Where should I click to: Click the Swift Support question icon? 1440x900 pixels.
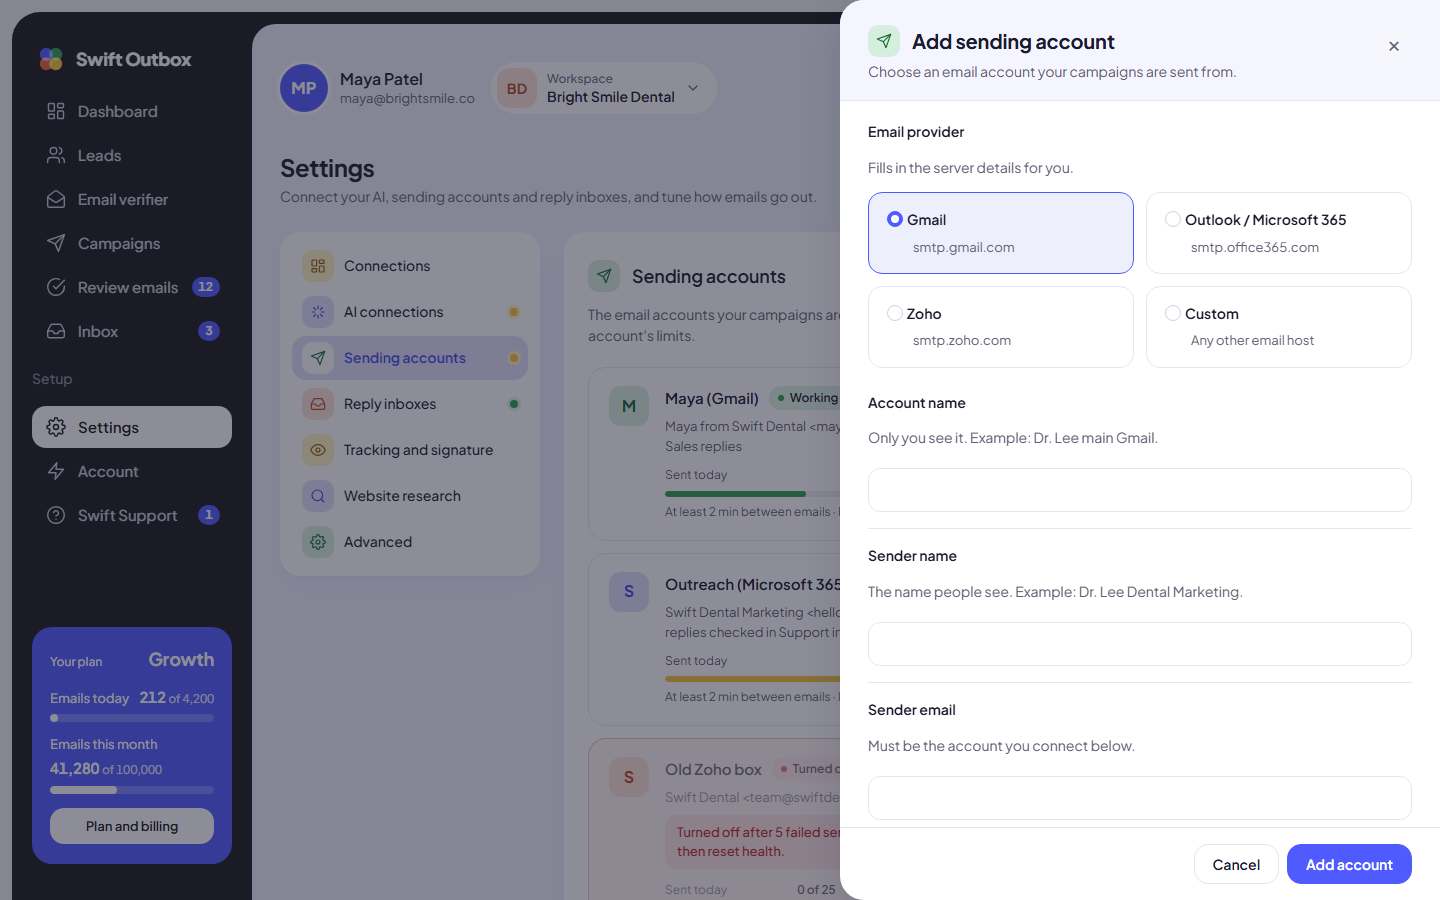(x=56, y=515)
